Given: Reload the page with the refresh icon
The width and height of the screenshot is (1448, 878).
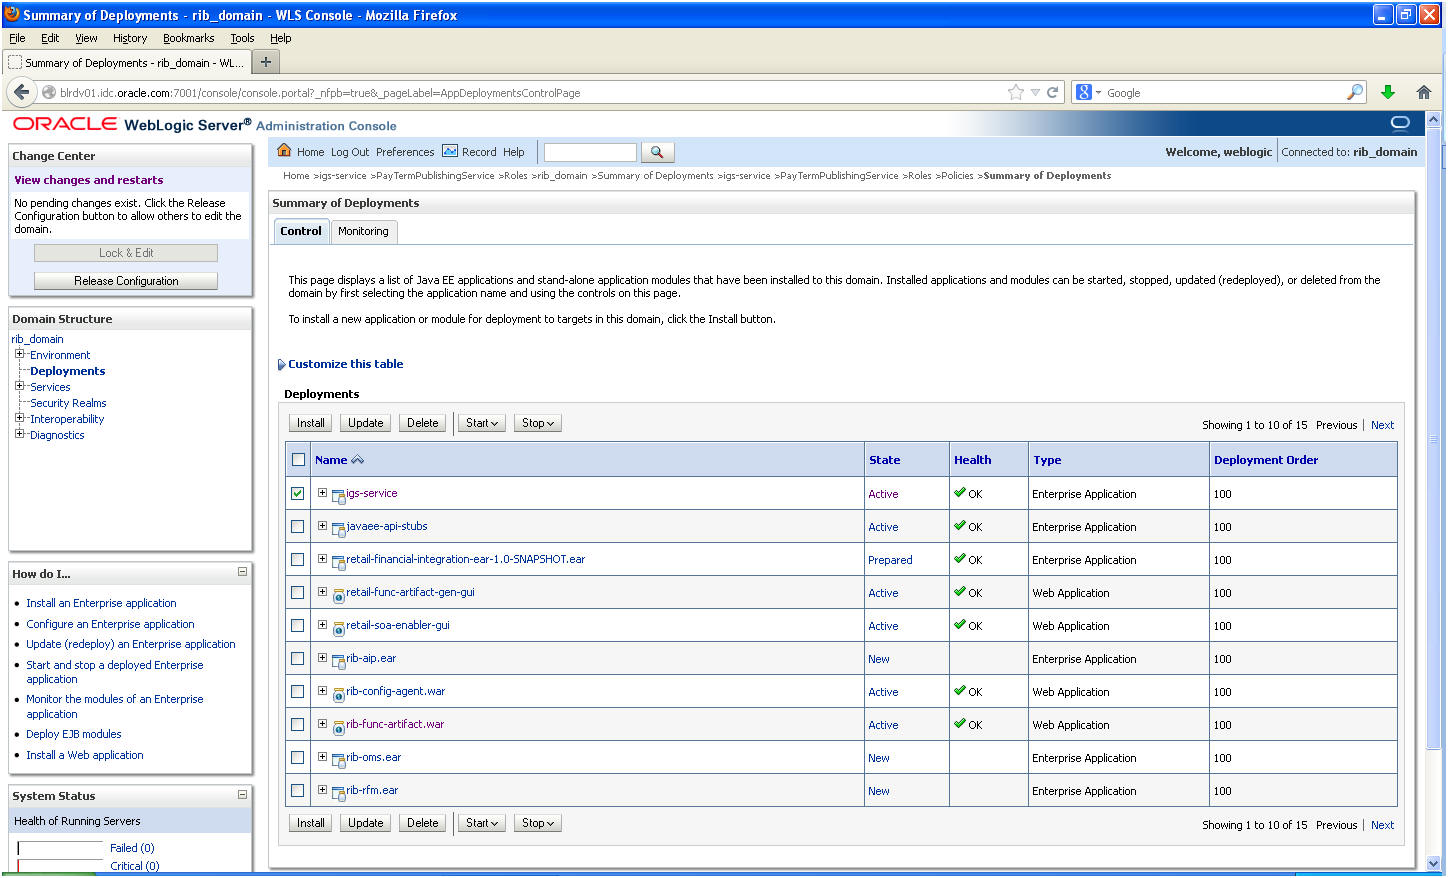Looking at the screenshot, I should coord(1052,92).
